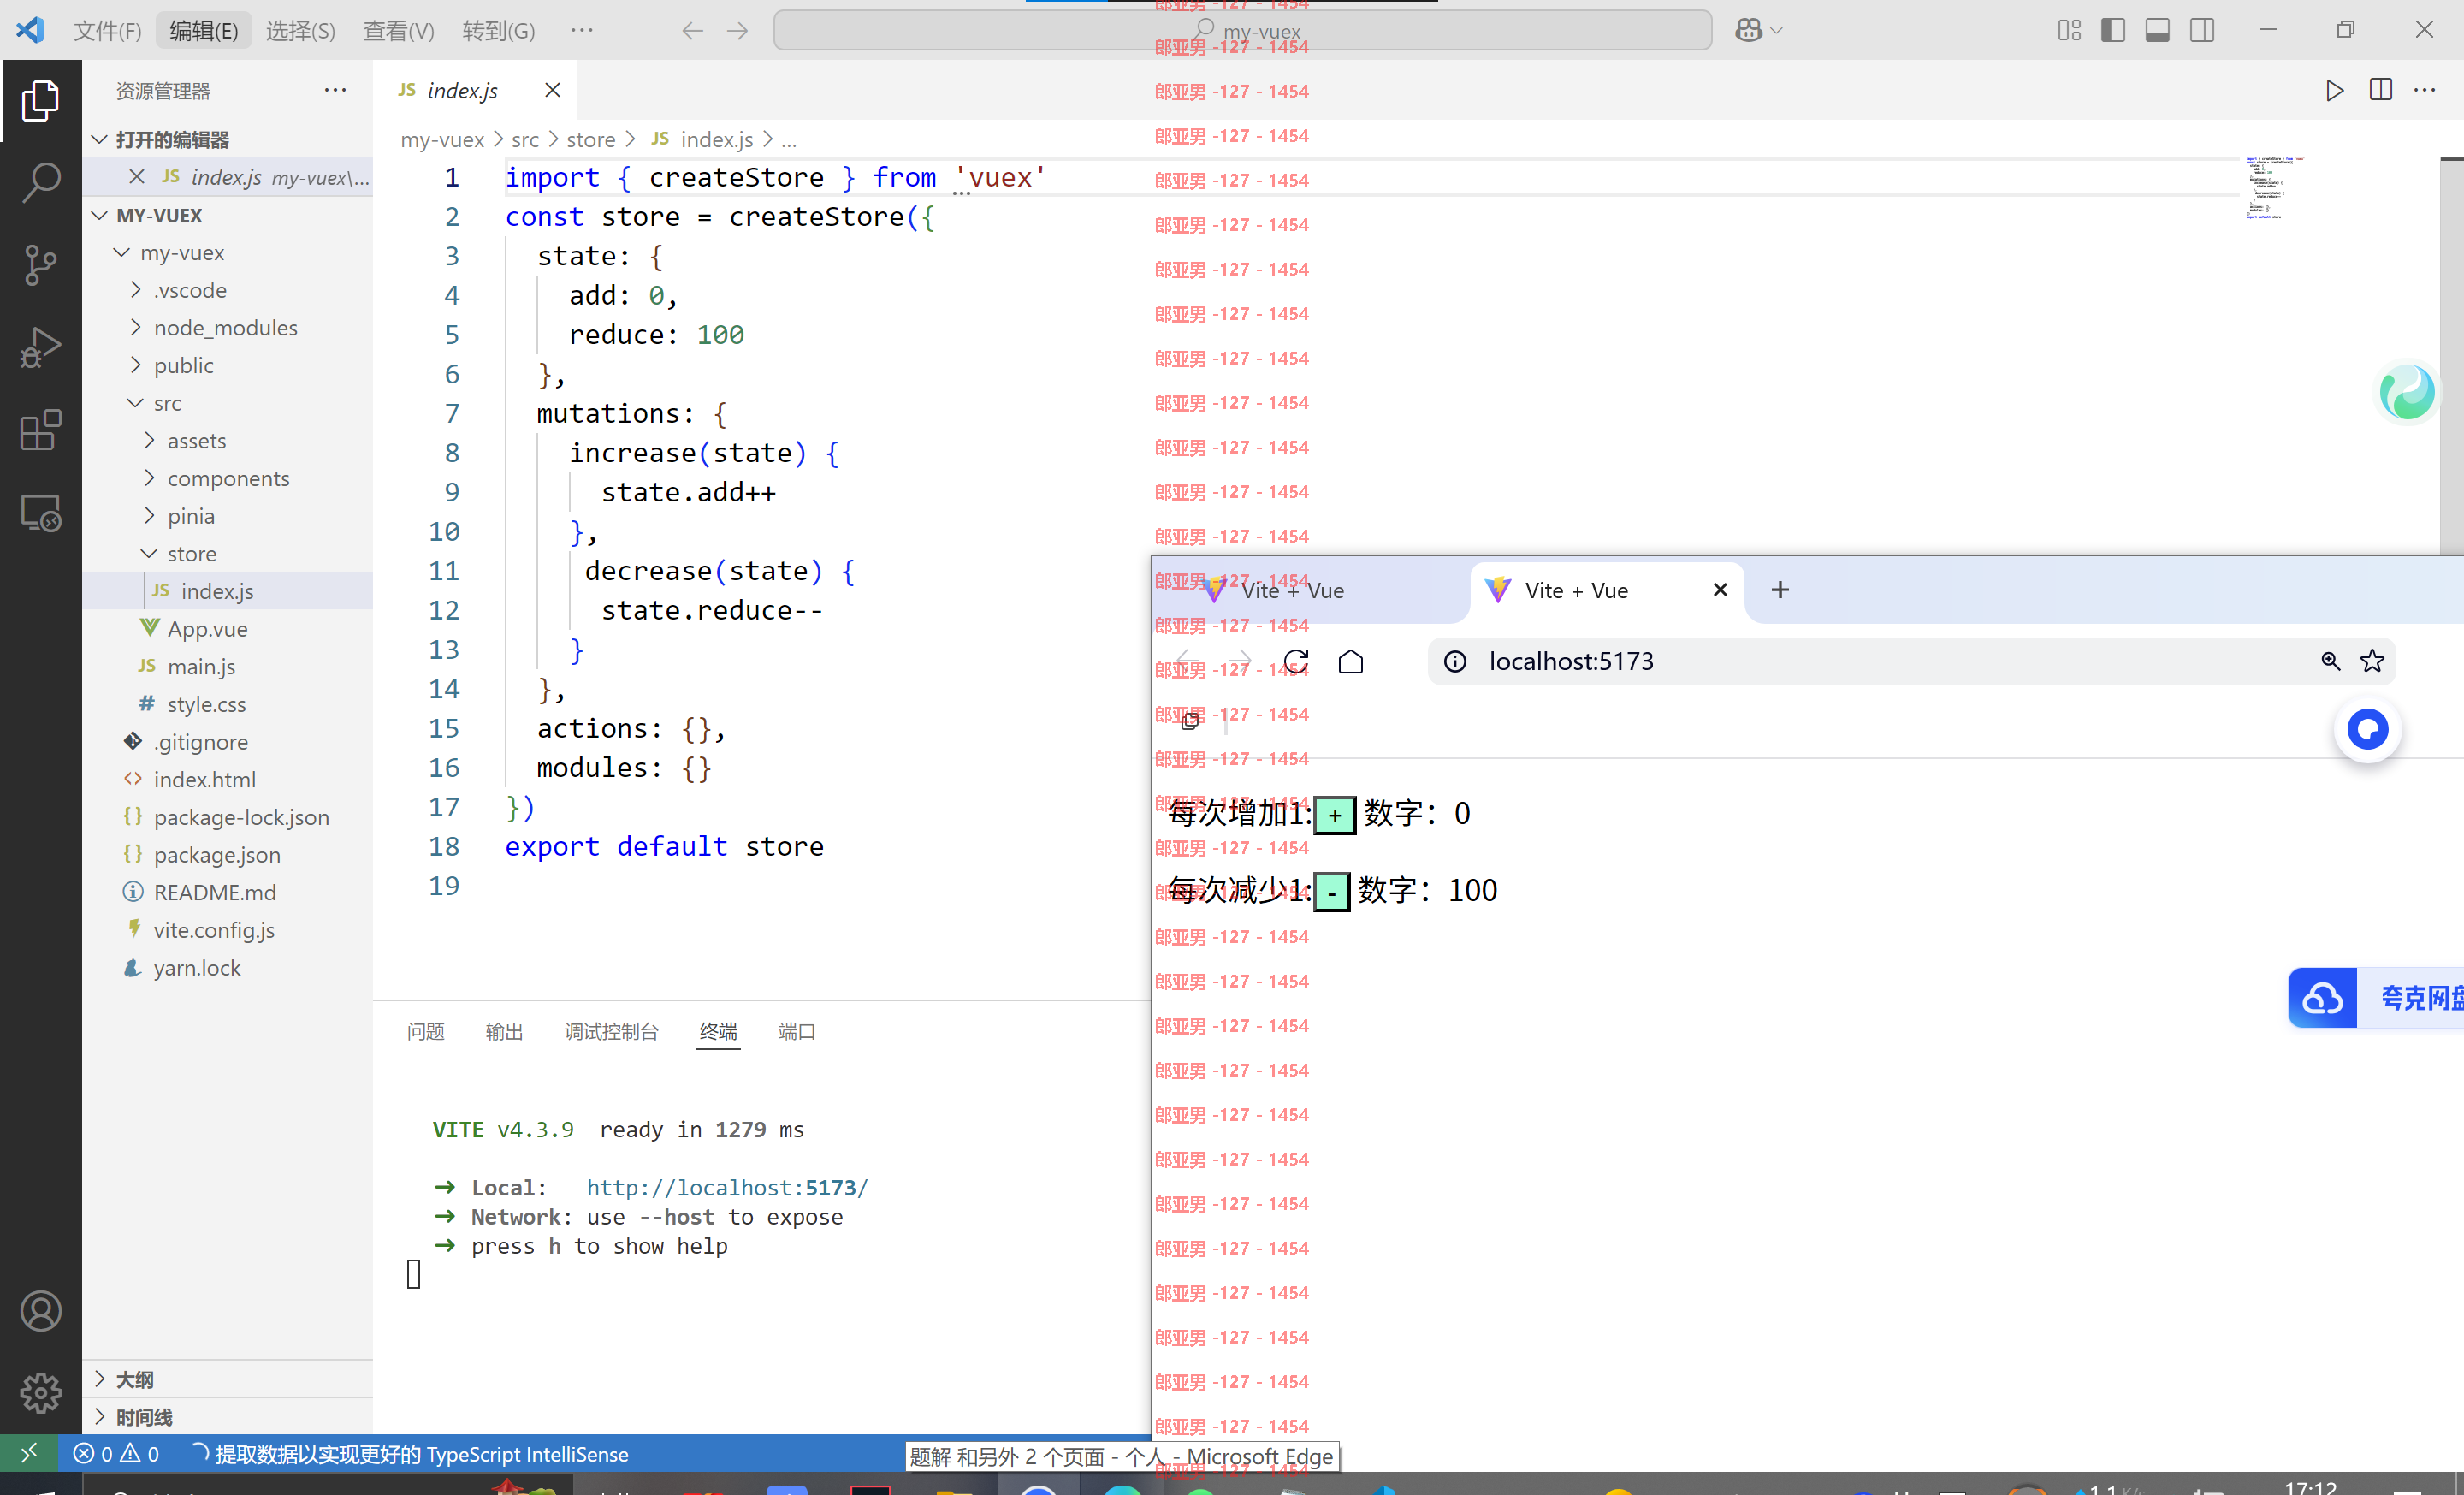Screen dimensions: 2464x1495
Task: Open the 选择(S) menu
Action: pyautogui.click(x=300, y=30)
